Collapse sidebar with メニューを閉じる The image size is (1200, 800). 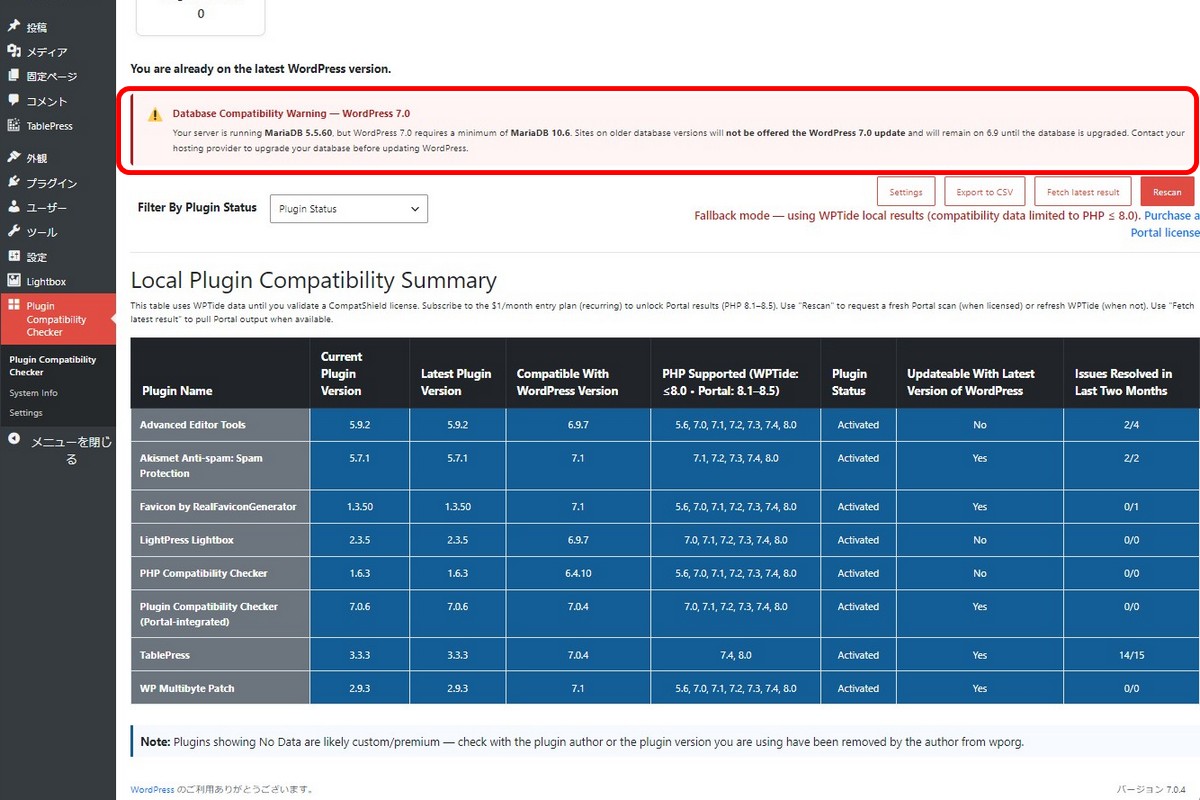click(x=58, y=450)
